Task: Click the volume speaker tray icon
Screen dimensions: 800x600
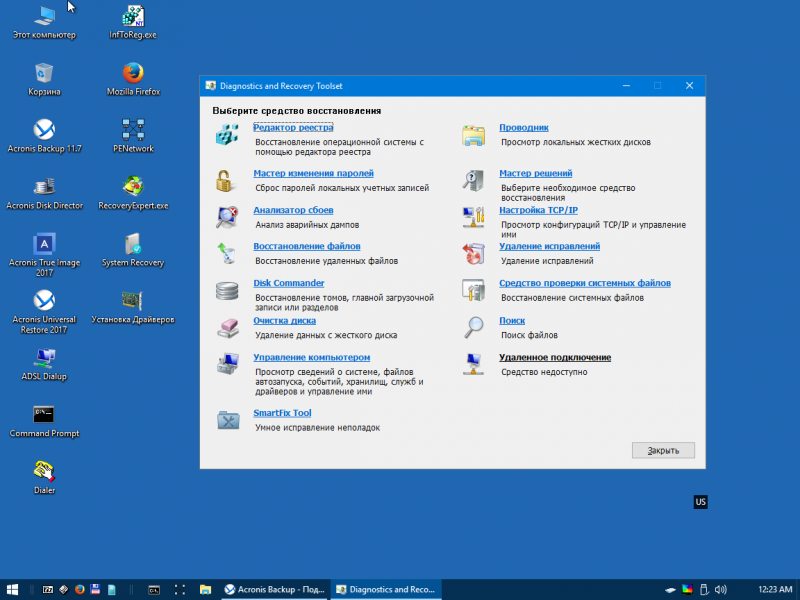Action: coord(720,590)
